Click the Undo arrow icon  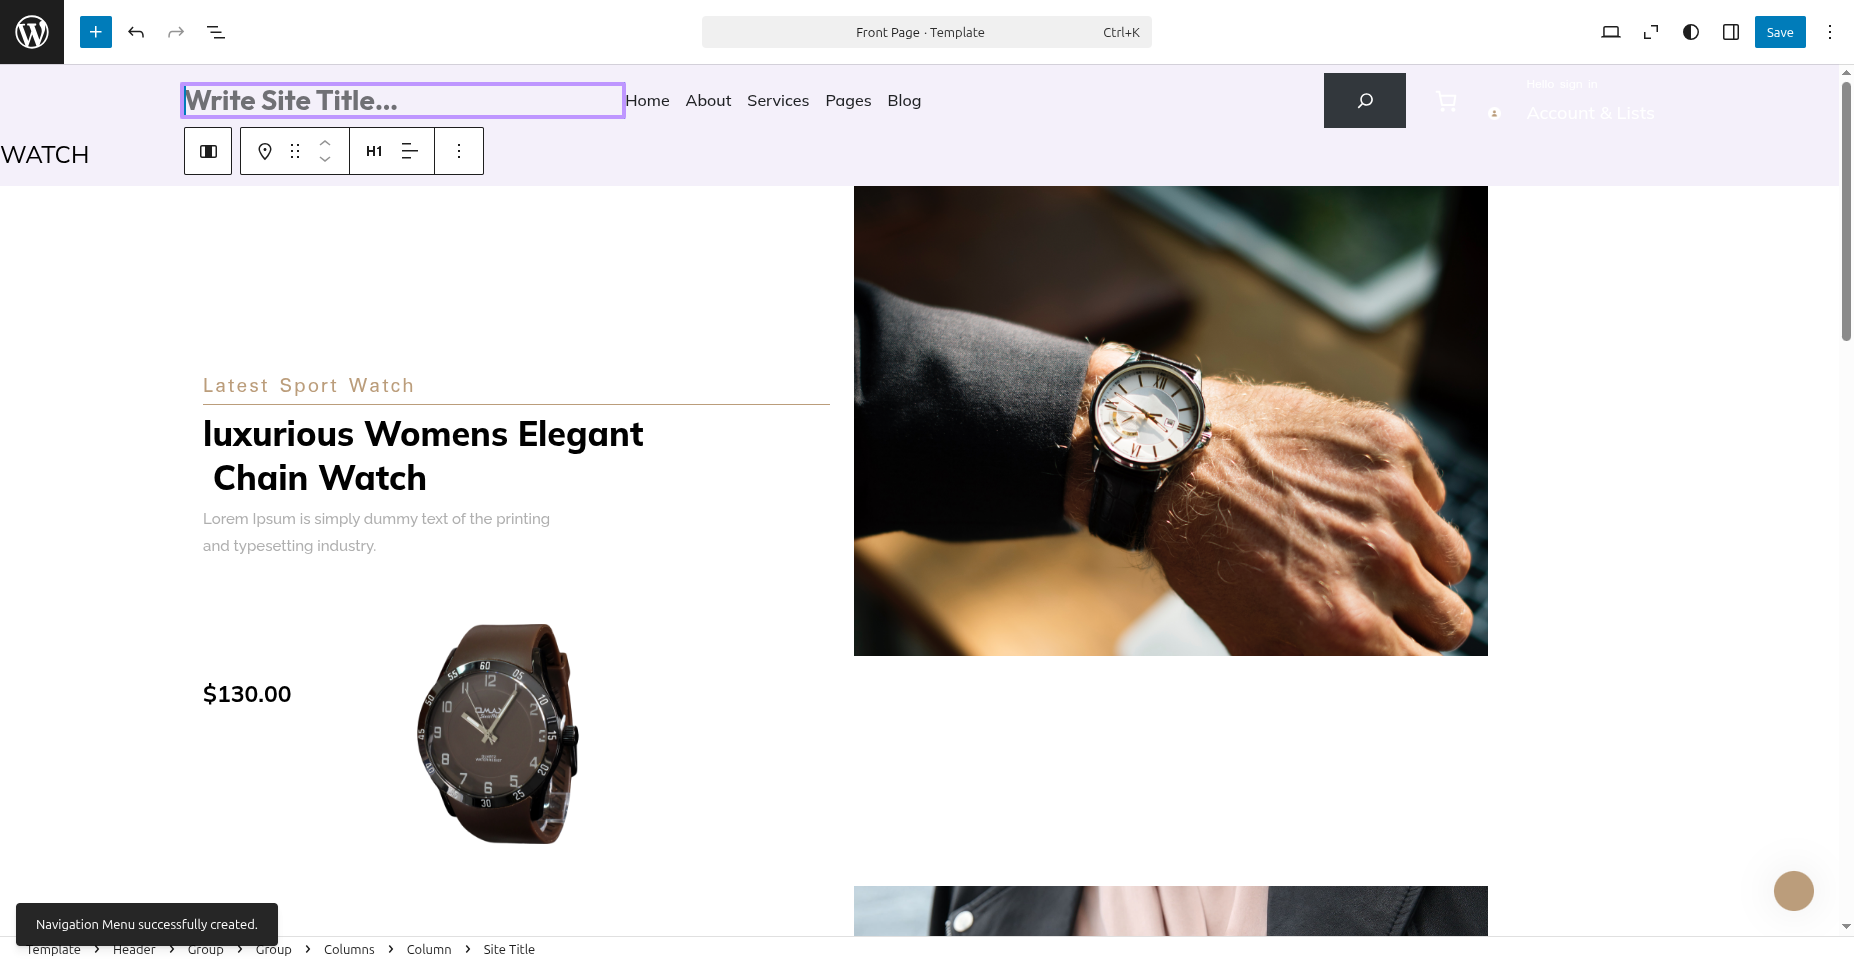pos(136,32)
